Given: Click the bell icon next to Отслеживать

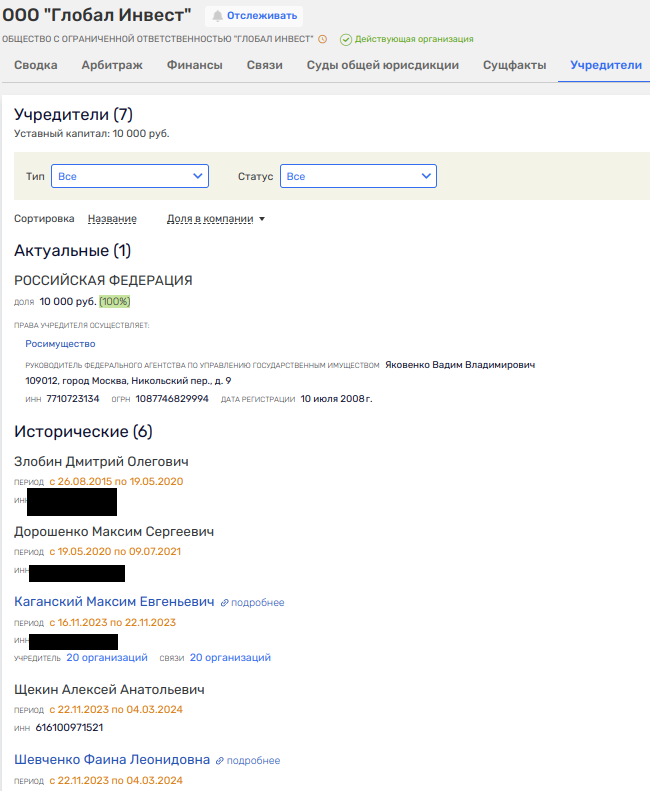Looking at the screenshot, I should [218, 16].
